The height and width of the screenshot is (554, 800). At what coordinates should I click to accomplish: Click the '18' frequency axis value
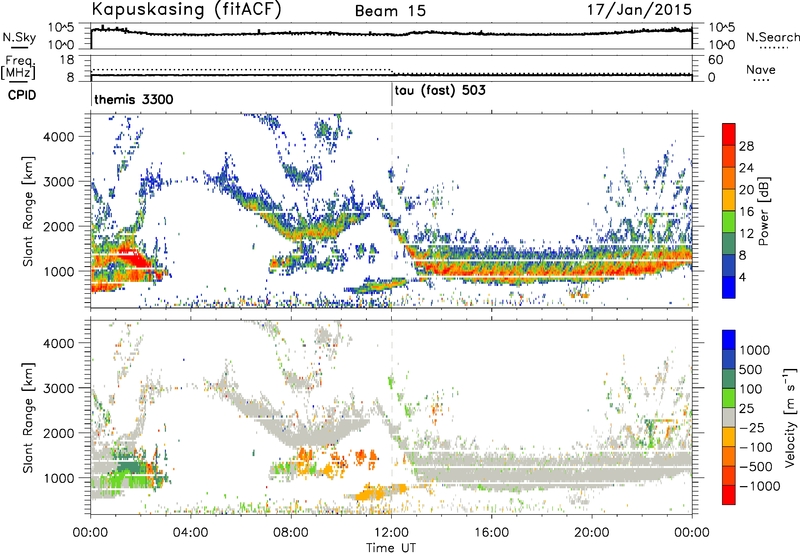click(67, 60)
